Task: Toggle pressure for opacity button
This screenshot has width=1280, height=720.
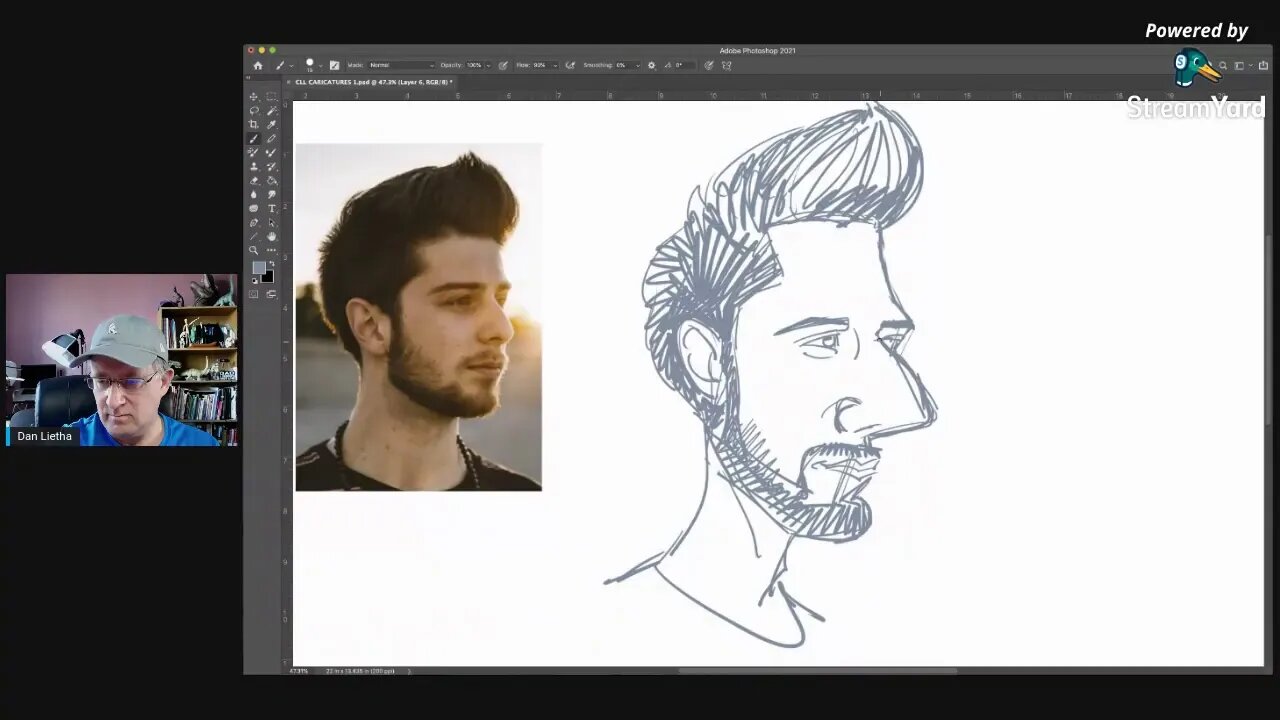Action: [502, 65]
